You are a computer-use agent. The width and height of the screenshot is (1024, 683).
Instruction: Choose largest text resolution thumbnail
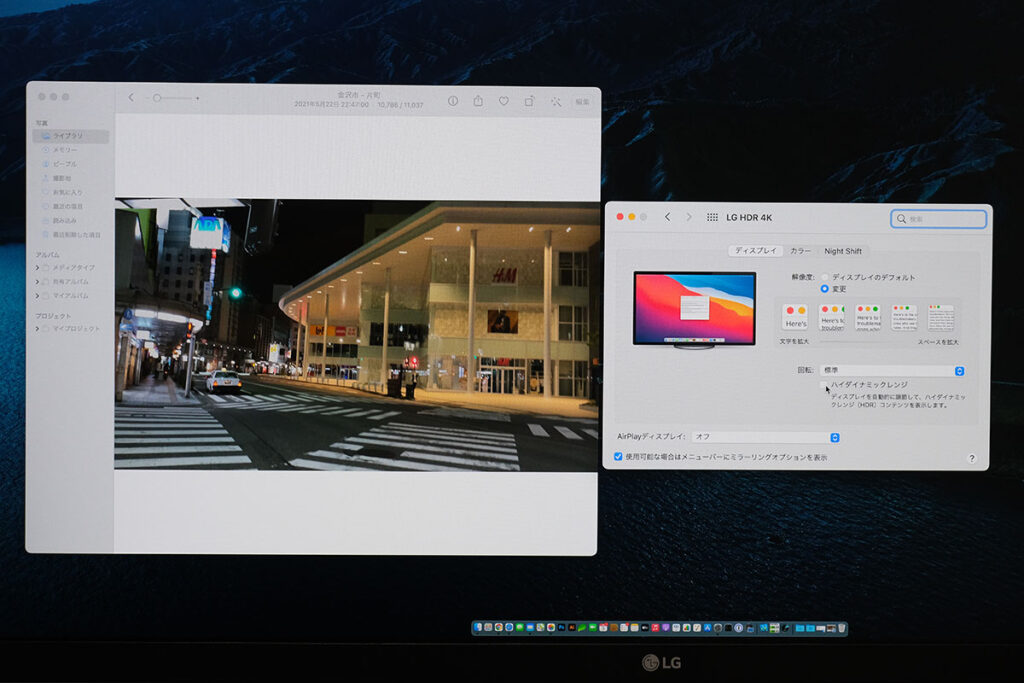click(795, 317)
